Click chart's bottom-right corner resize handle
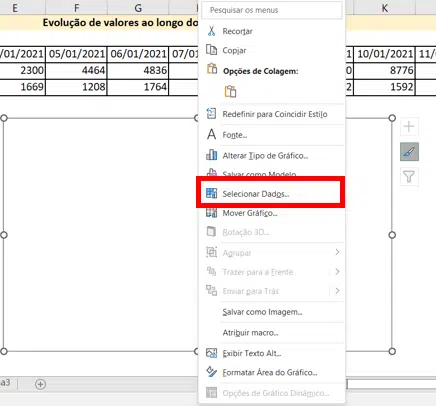 click(x=392, y=351)
